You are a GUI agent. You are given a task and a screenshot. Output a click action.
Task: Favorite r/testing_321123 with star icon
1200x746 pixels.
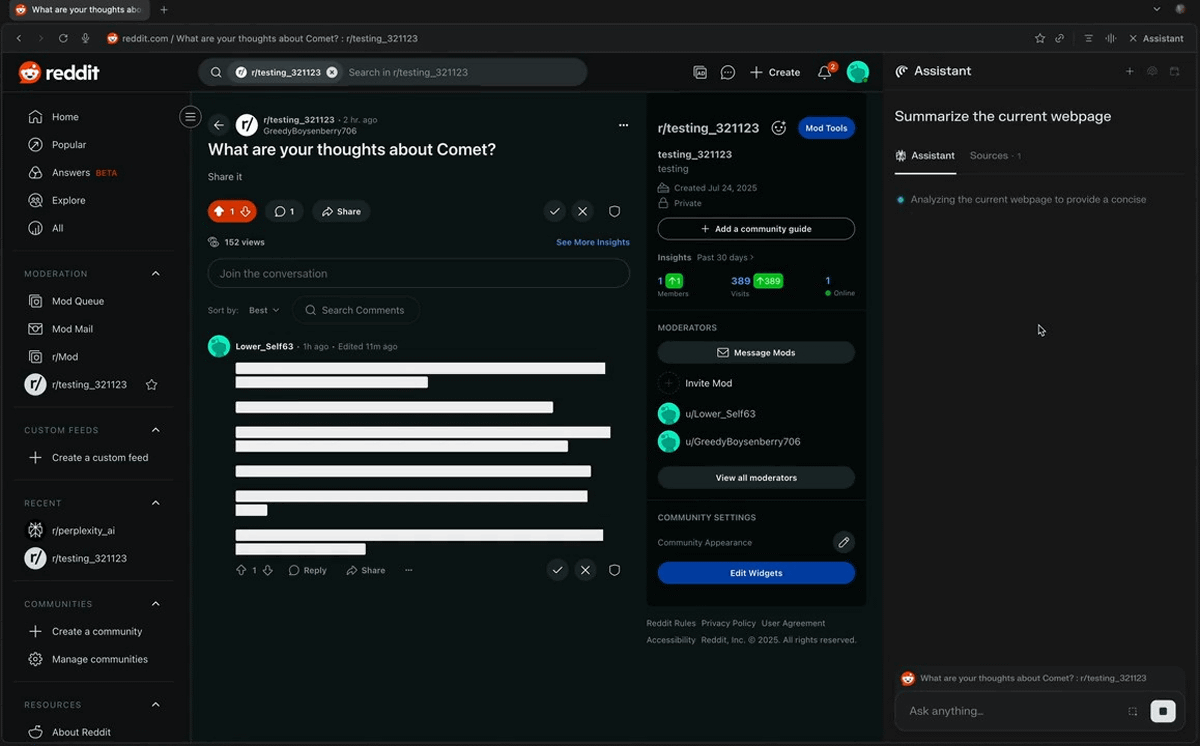tap(152, 384)
